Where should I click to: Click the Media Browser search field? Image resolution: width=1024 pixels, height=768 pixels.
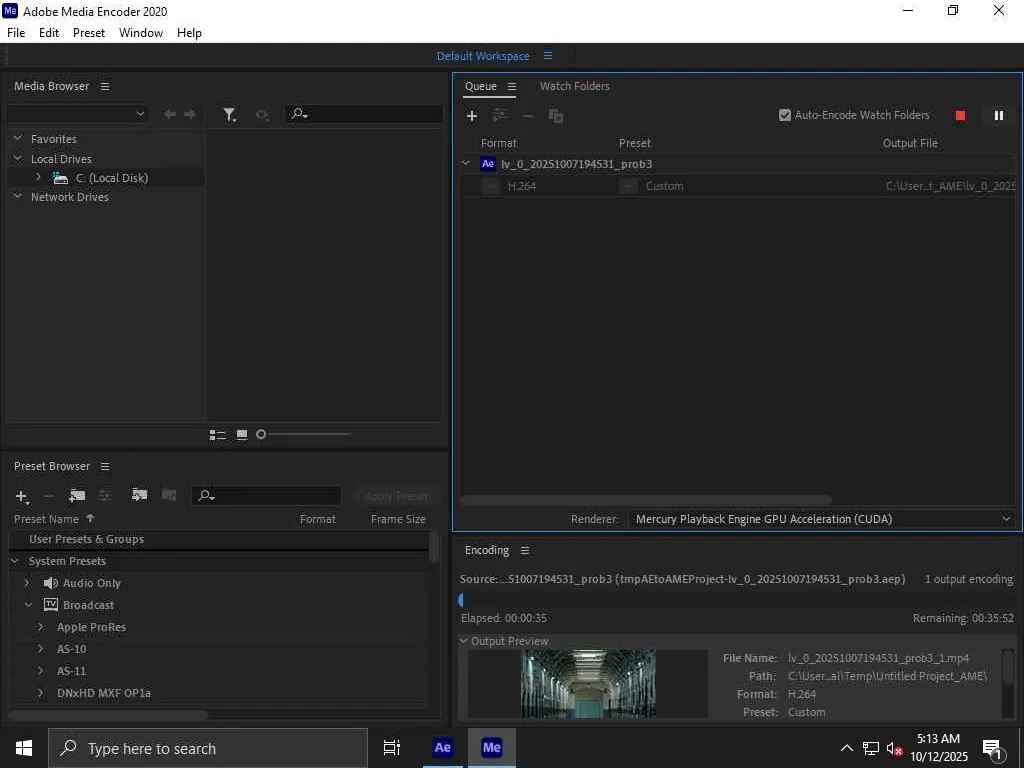pyautogui.click(x=364, y=114)
